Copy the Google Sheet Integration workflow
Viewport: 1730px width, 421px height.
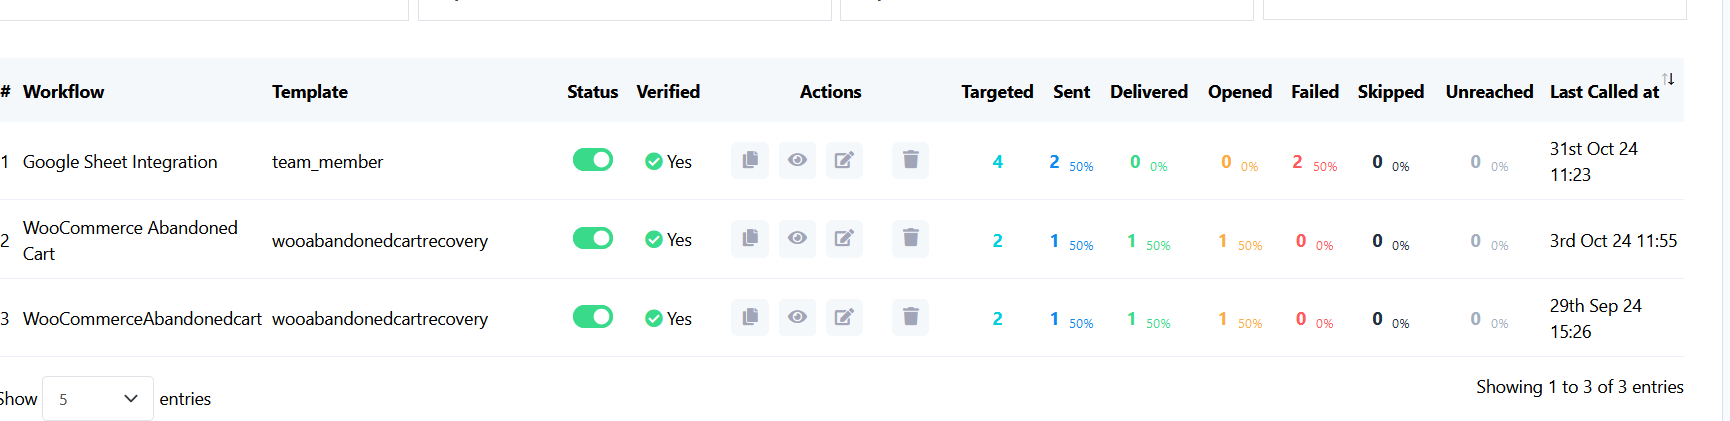pos(750,160)
